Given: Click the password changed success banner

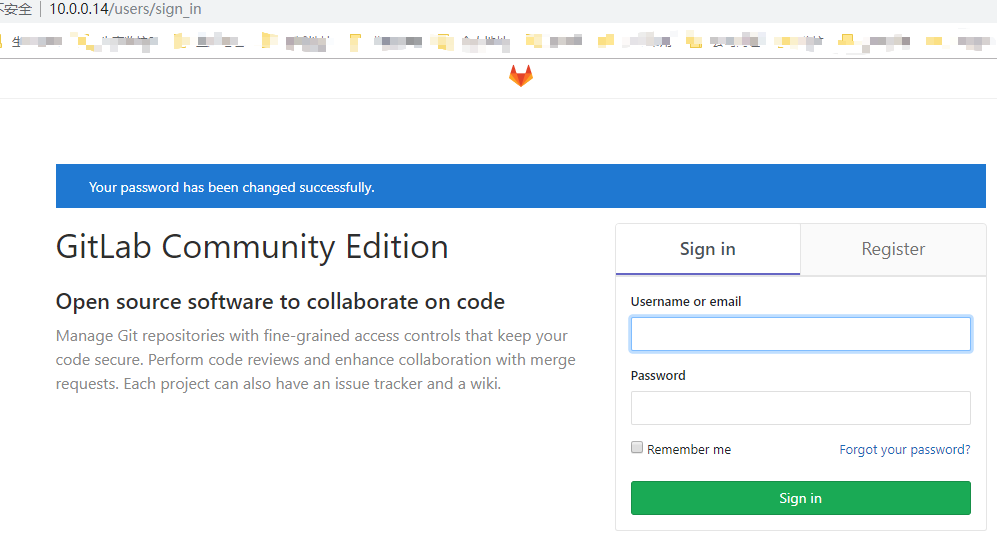Looking at the screenshot, I should [521, 186].
